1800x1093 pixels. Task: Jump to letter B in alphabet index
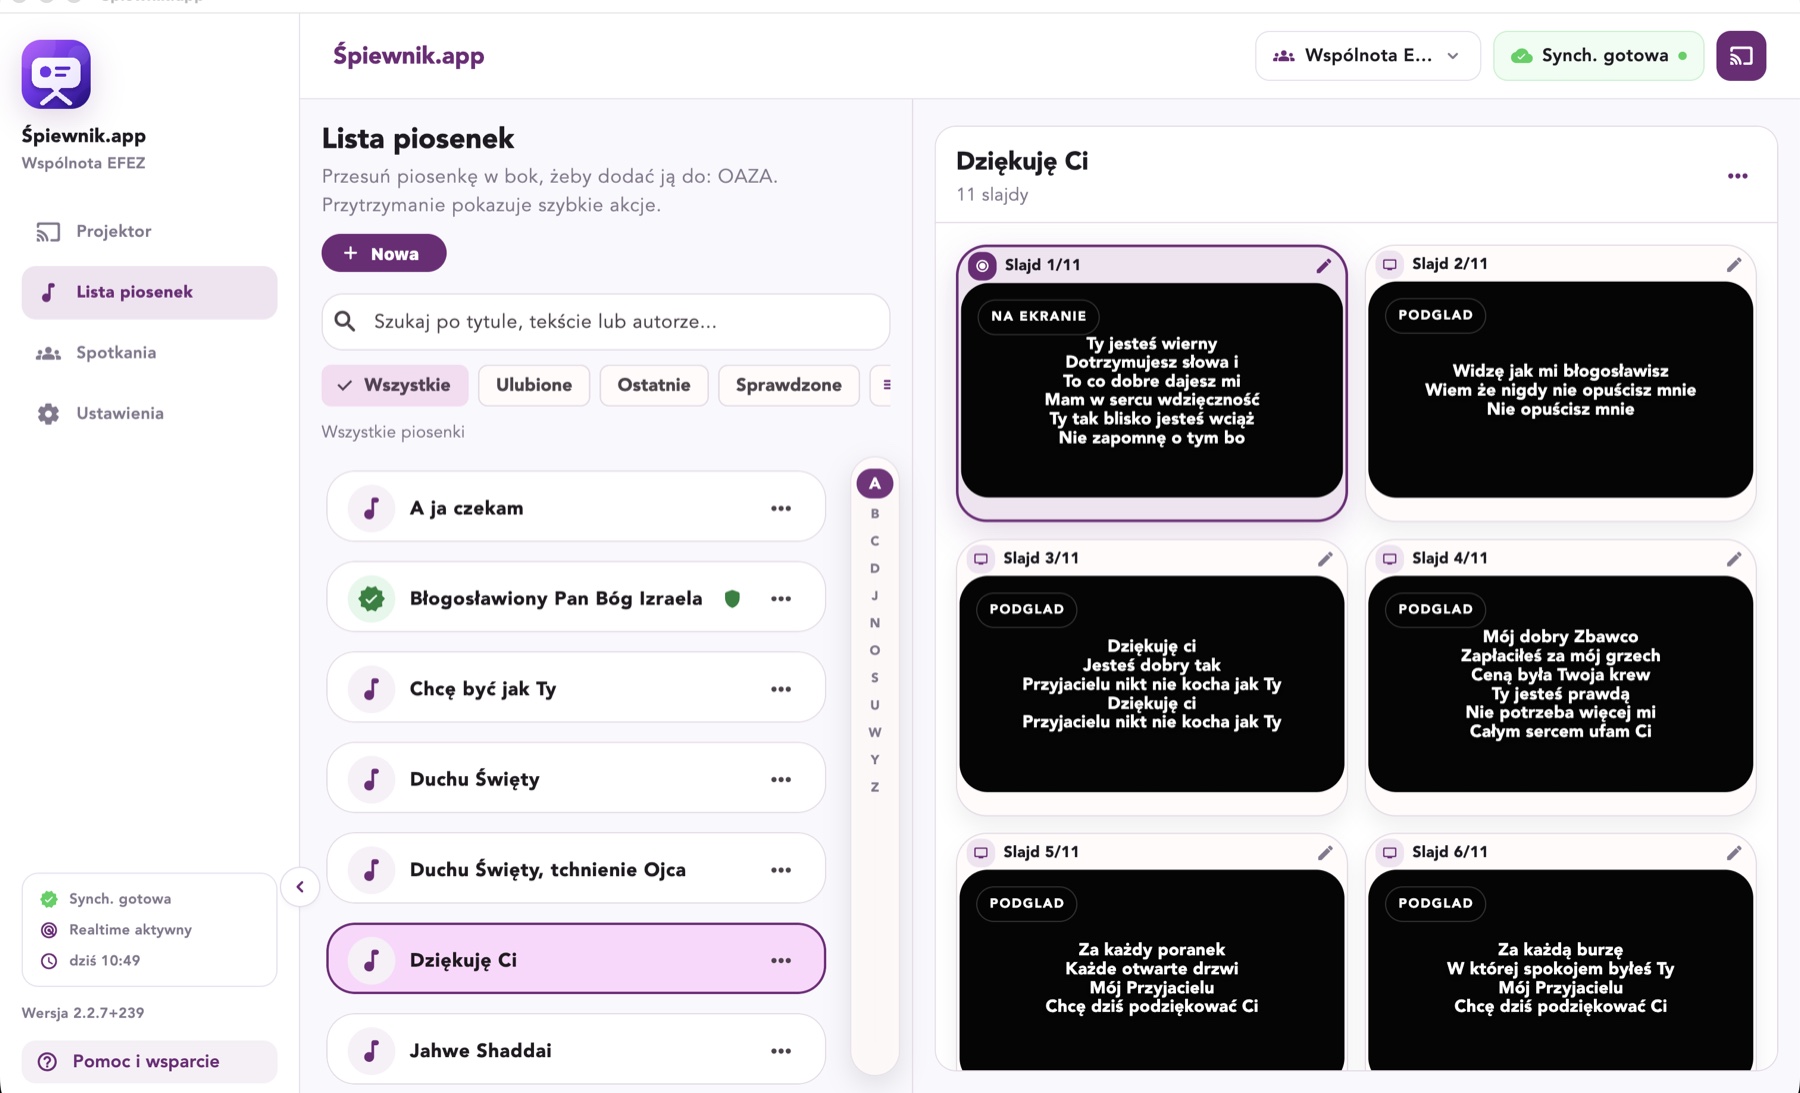(x=875, y=514)
